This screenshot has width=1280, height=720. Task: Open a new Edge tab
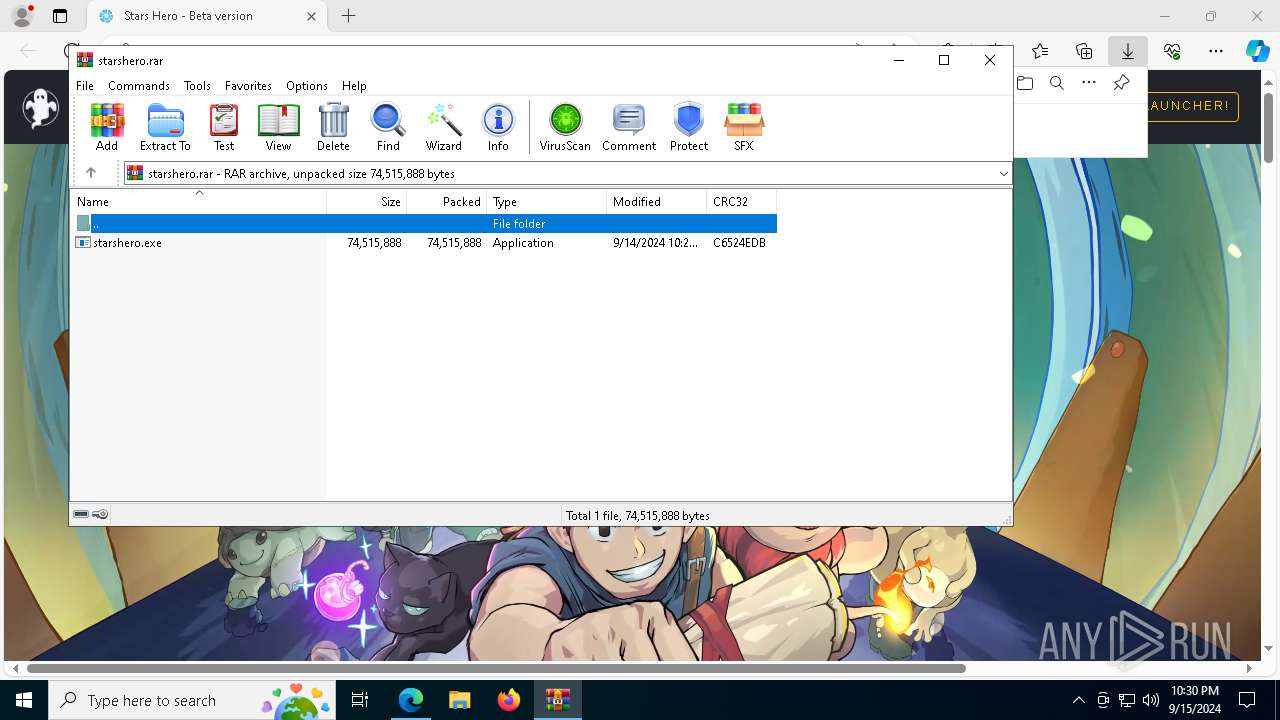[x=348, y=16]
